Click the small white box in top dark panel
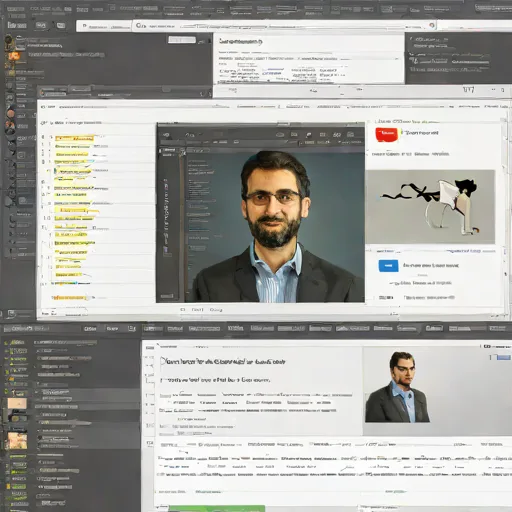 [182, 40]
